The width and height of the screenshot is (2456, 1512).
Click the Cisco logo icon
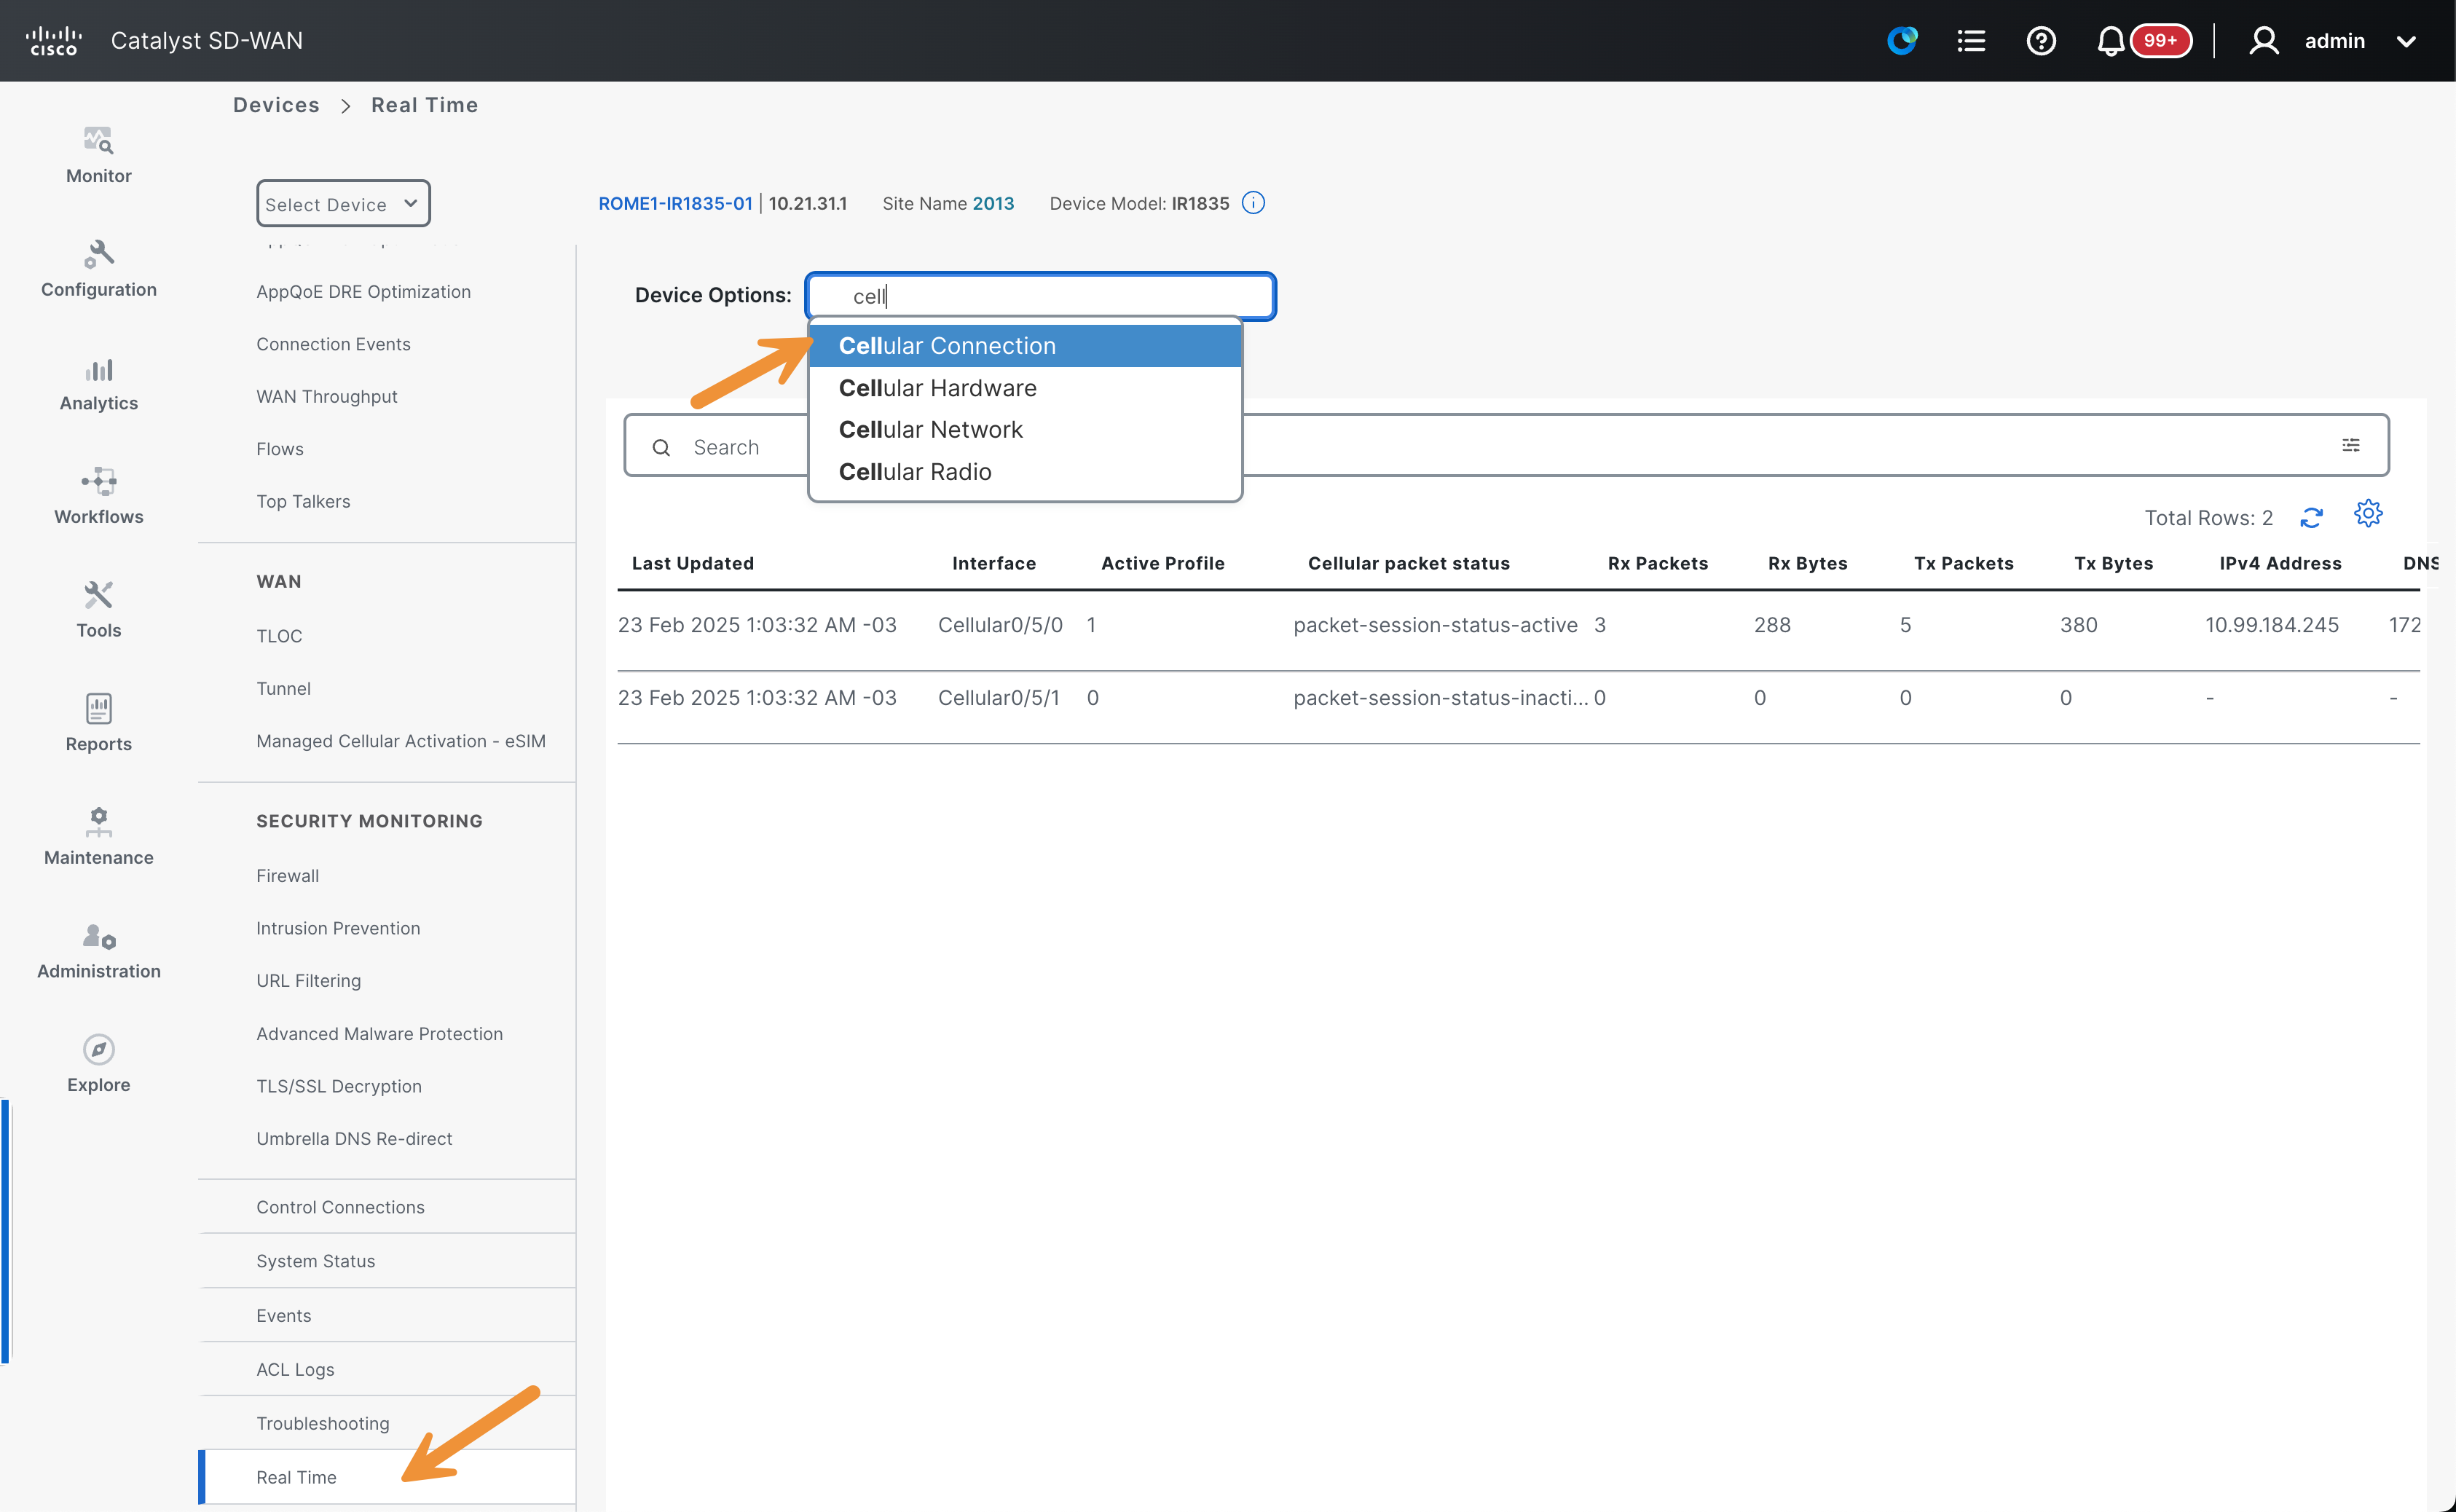[53, 41]
